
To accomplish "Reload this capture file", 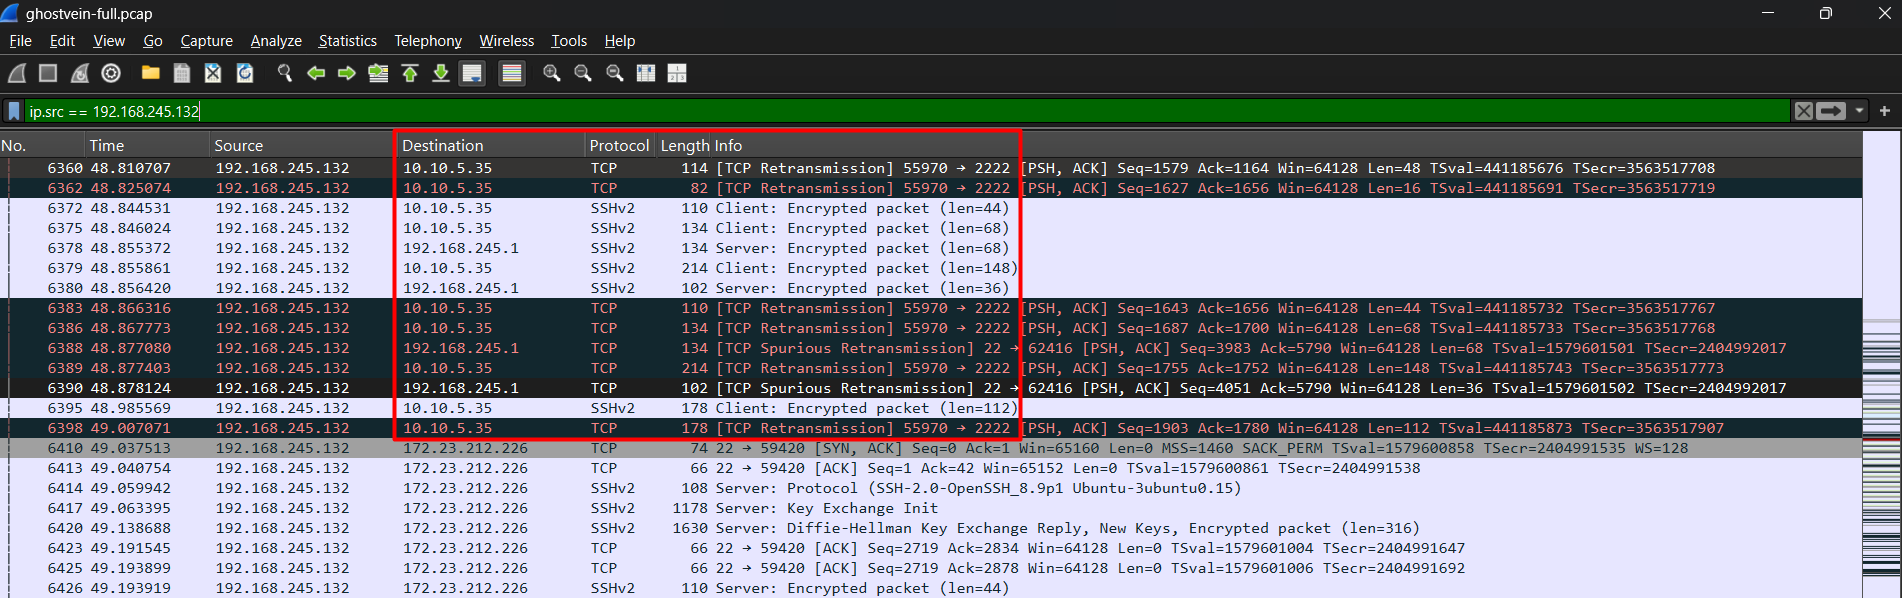I will point(245,73).
